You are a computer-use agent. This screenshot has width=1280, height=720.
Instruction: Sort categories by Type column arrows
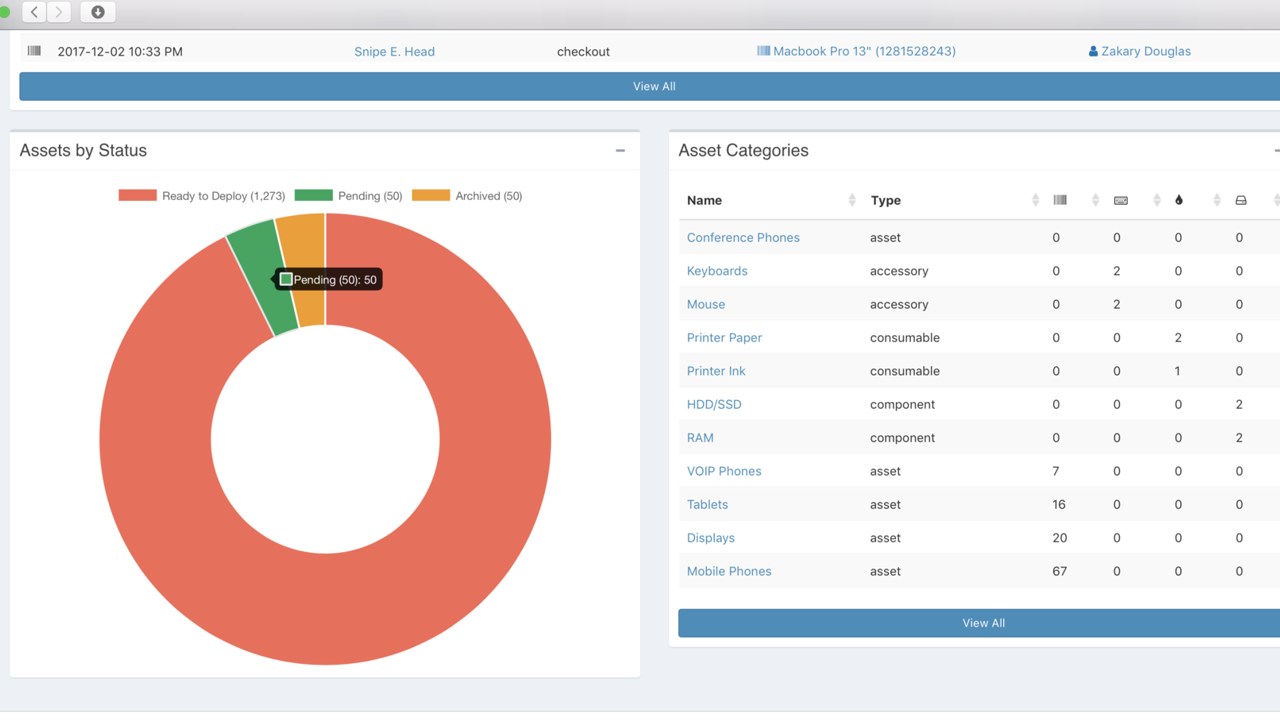tap(1035, 200)
